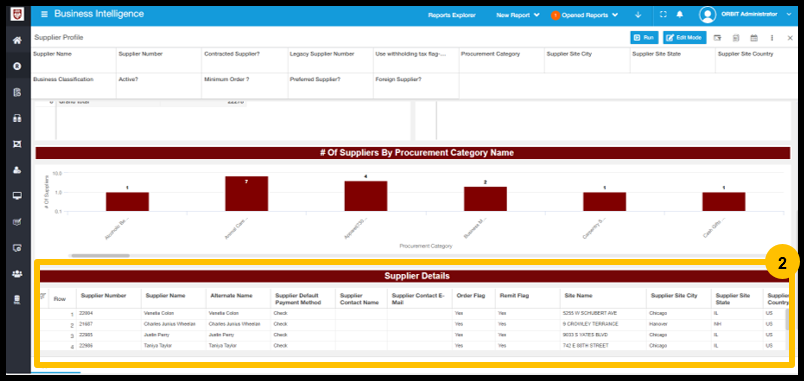Enter fullscreen with the expand icon
Image resolution: width=804 pixels, height=381 pixels.
click(x=663, y=15)
